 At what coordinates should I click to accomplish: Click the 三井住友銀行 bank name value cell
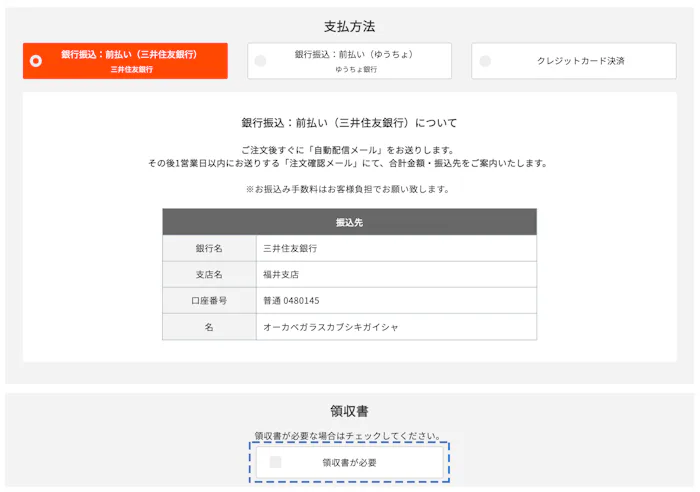290,248
